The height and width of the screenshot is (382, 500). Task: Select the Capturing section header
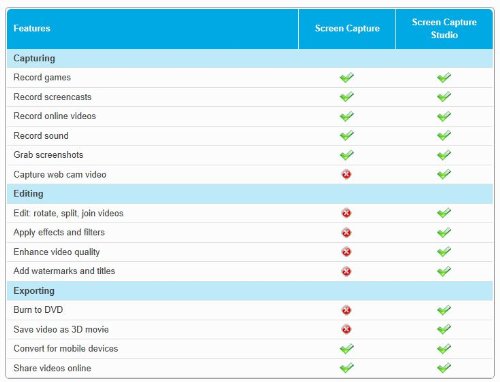point(250,59)
